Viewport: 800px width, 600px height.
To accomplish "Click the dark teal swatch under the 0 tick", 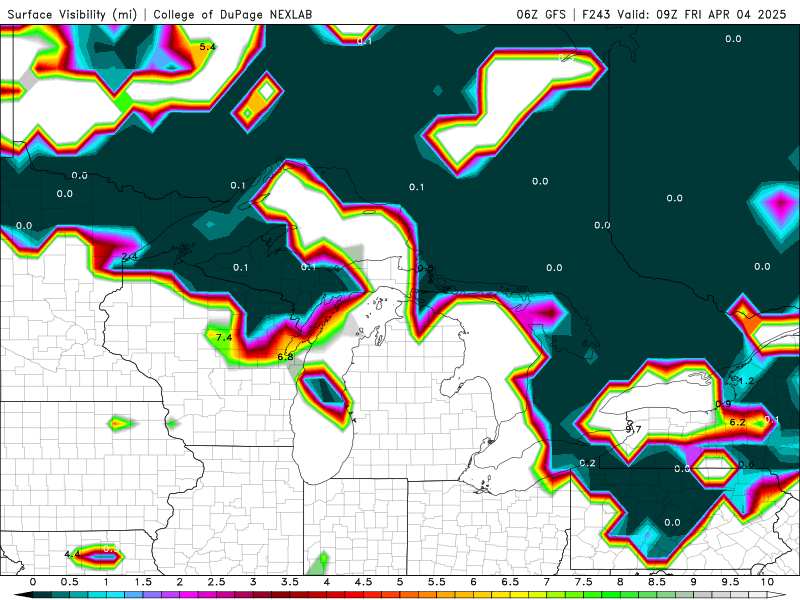I will [40, 595].
